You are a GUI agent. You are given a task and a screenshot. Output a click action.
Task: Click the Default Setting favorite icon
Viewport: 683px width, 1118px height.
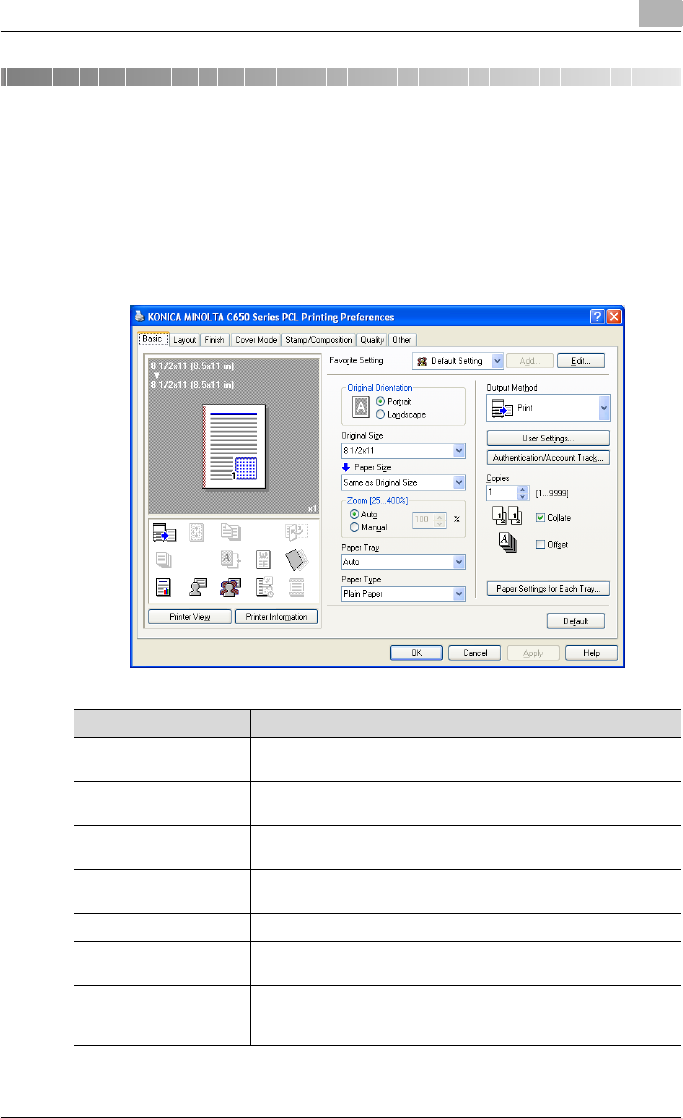tap(422, 361)
